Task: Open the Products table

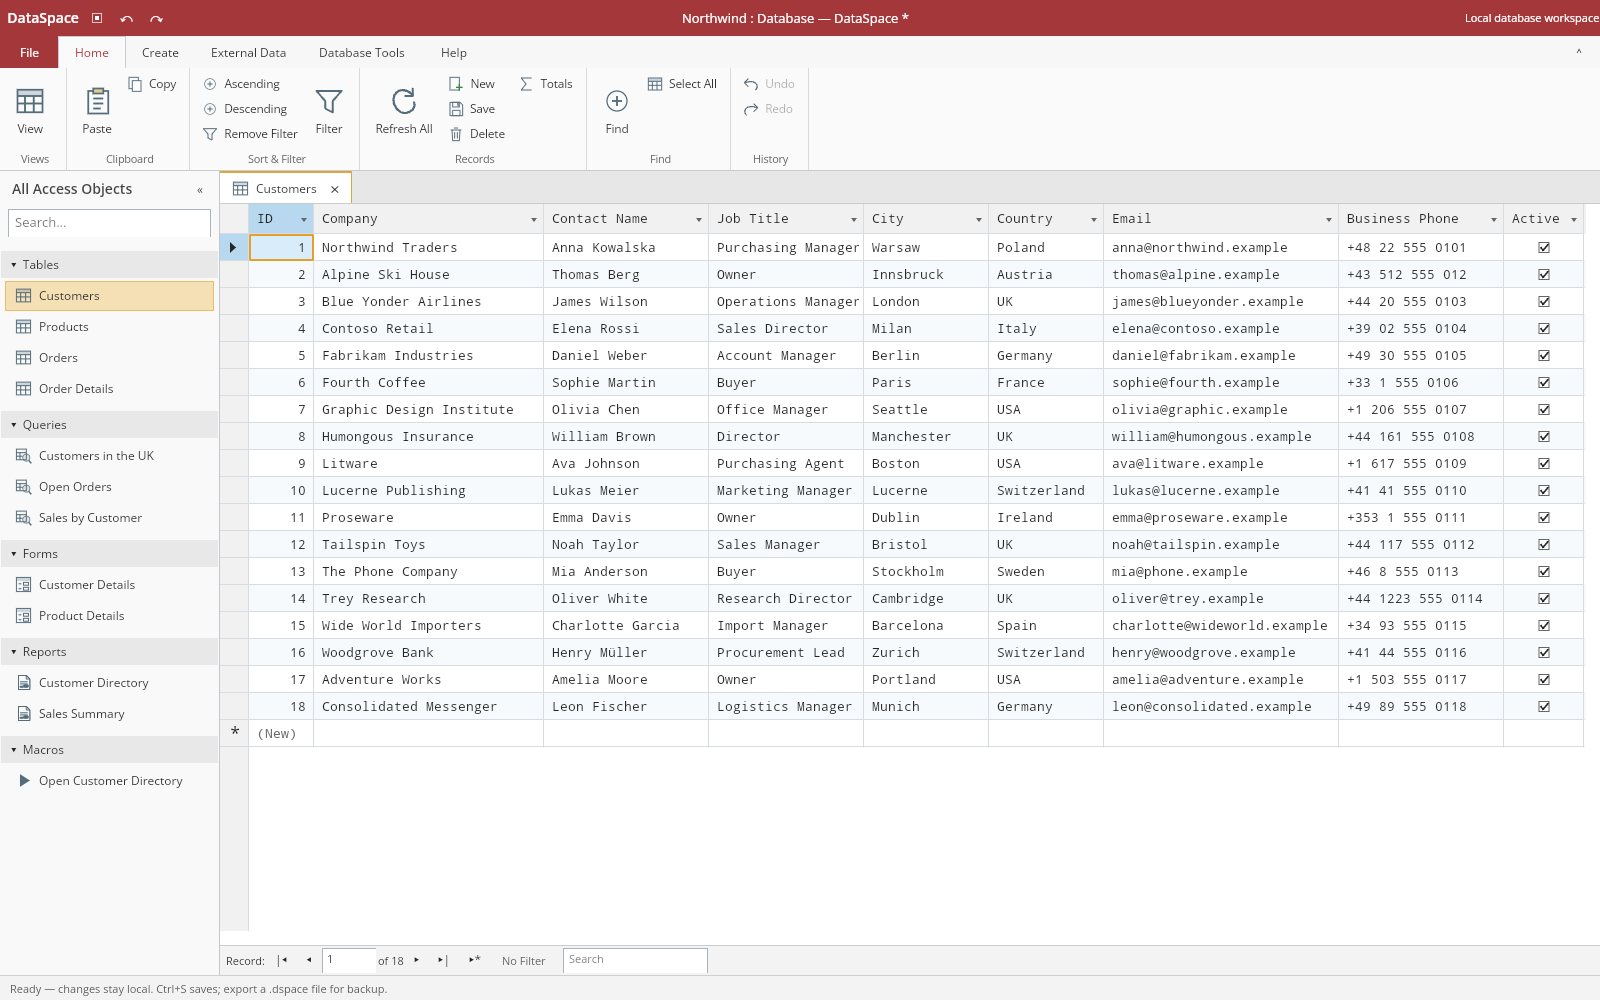Action: [x=110, y=327]
